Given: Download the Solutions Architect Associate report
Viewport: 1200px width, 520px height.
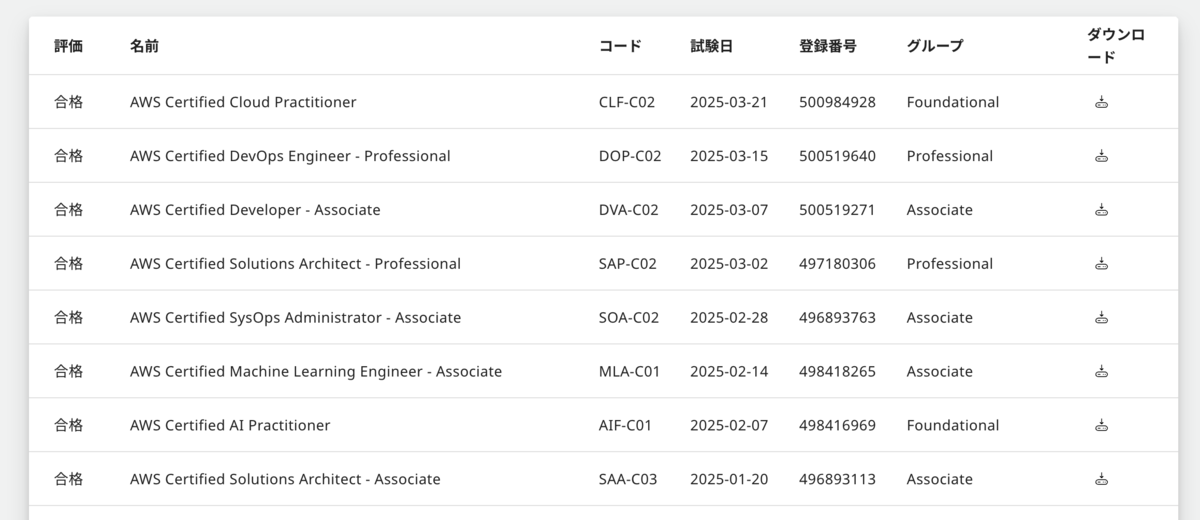Looking at the screenshot, I should tap(1101, 479).
